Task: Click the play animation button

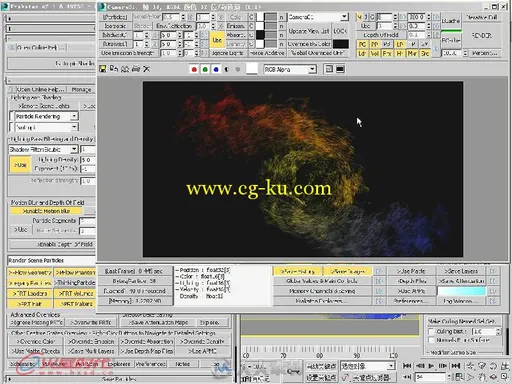Action: (x=431, y=366)
